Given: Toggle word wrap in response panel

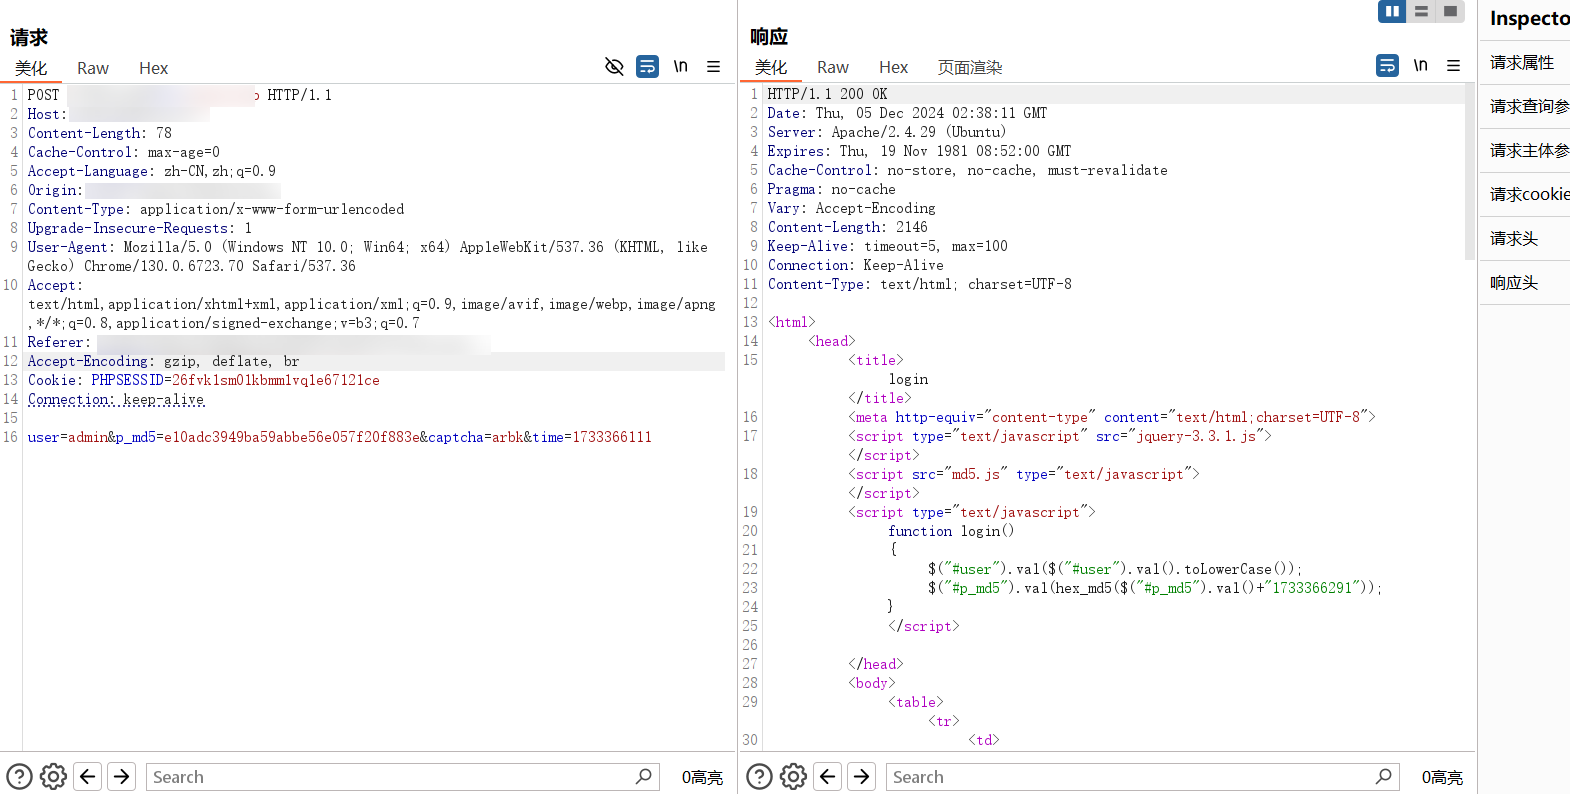Looking at the screenshot, I should pos(1388,65).
